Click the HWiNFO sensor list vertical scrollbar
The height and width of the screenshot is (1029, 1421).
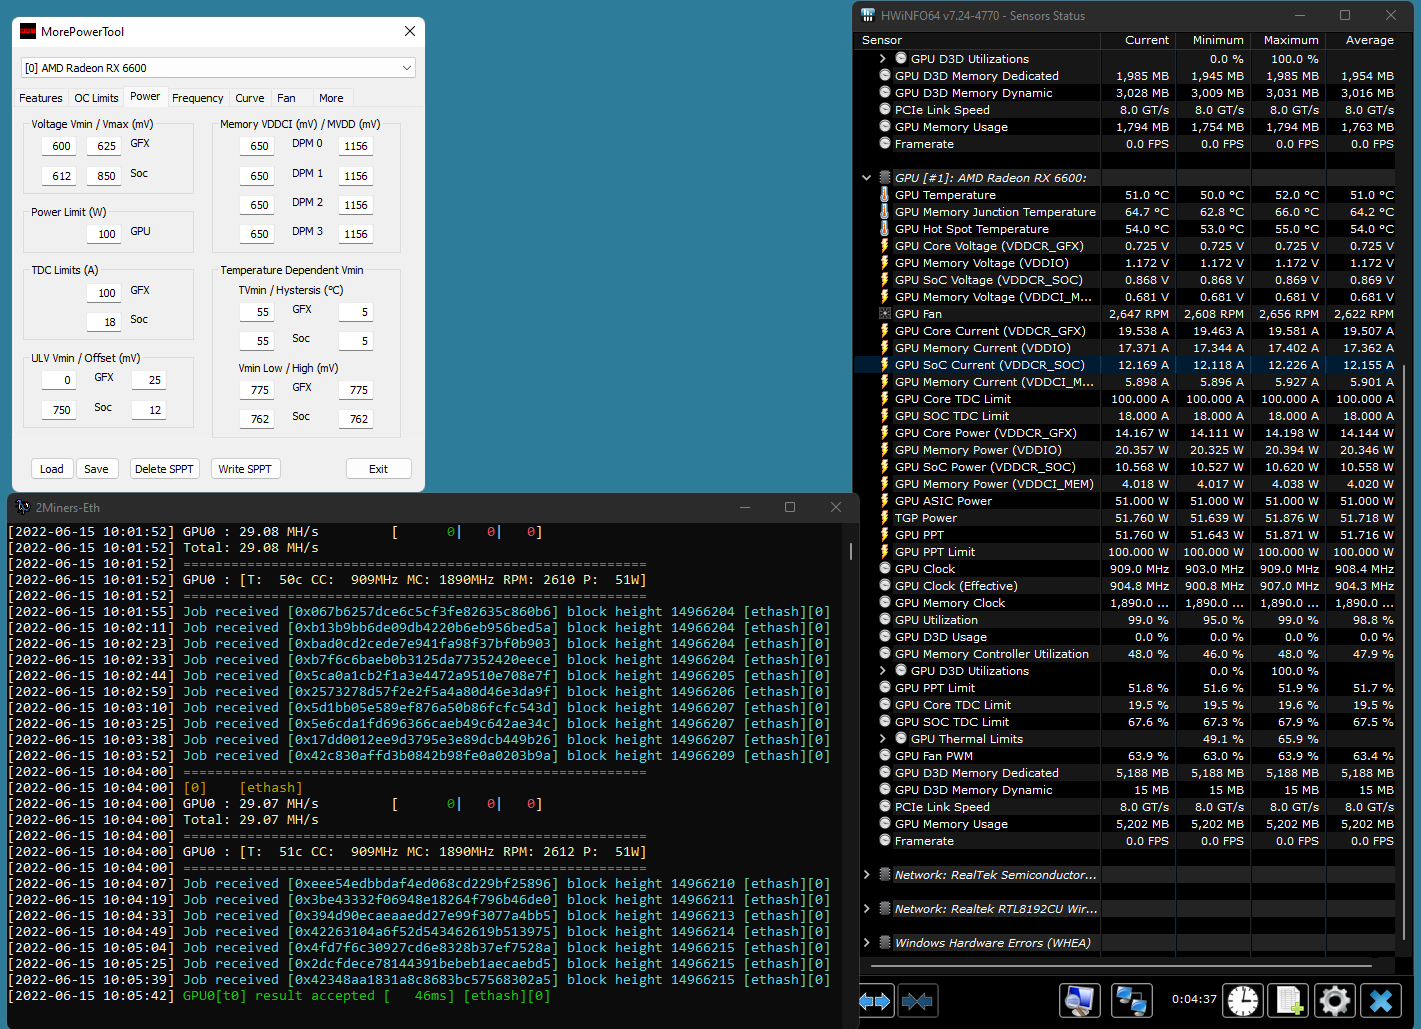1405,650
